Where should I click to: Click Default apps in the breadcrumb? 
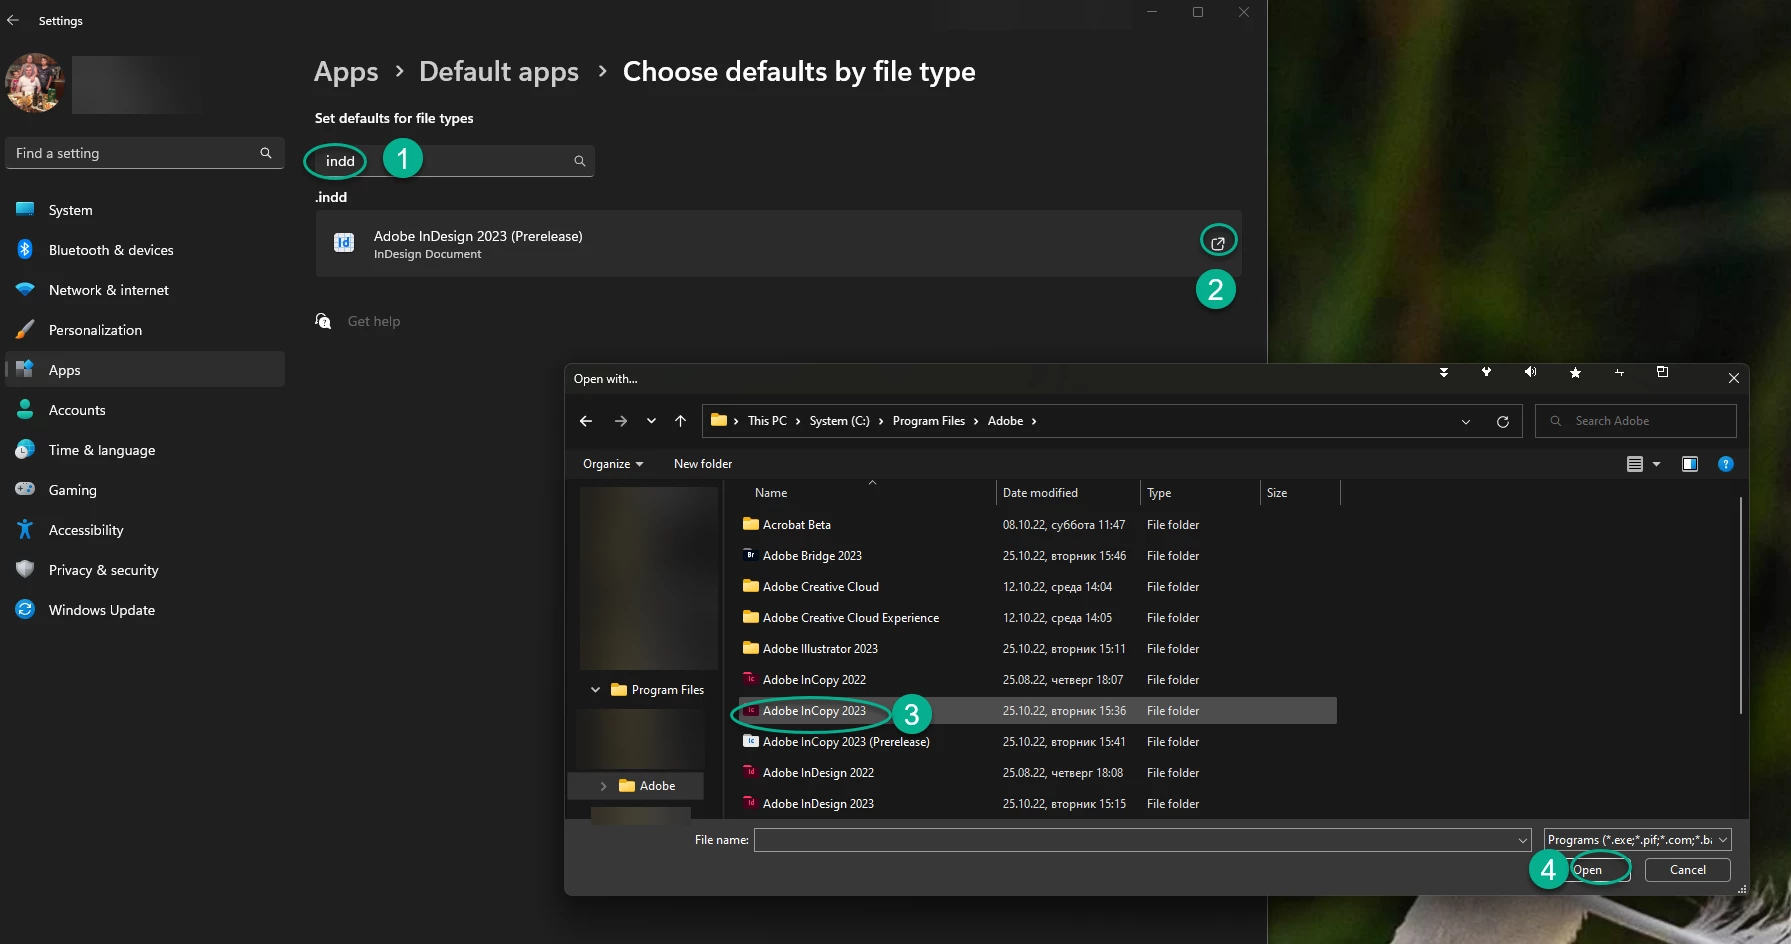point(499,72)
